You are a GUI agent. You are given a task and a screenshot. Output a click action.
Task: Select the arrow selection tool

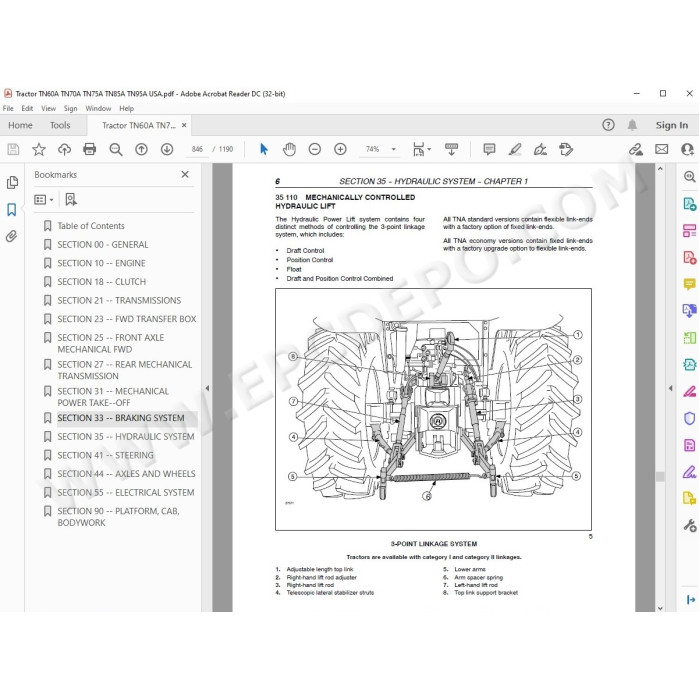point(264,149)
